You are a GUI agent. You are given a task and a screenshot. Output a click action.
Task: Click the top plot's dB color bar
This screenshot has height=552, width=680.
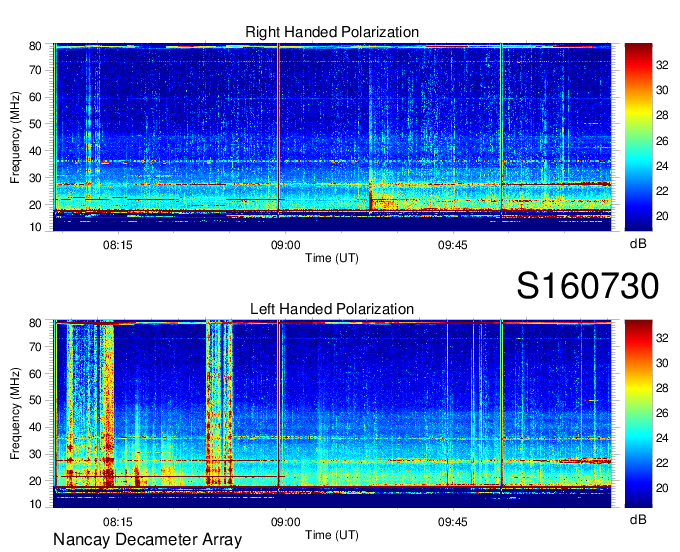point(638,137)
